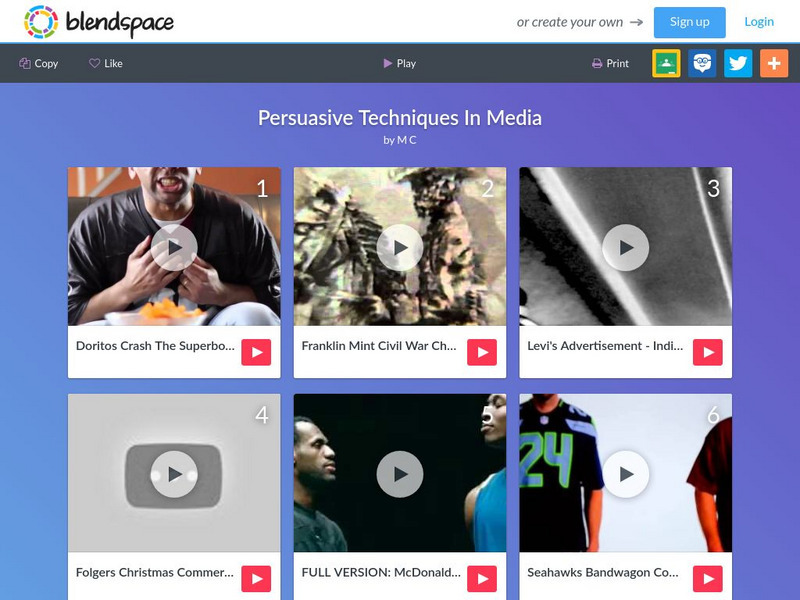Play the lesson from toolbar

399,63
